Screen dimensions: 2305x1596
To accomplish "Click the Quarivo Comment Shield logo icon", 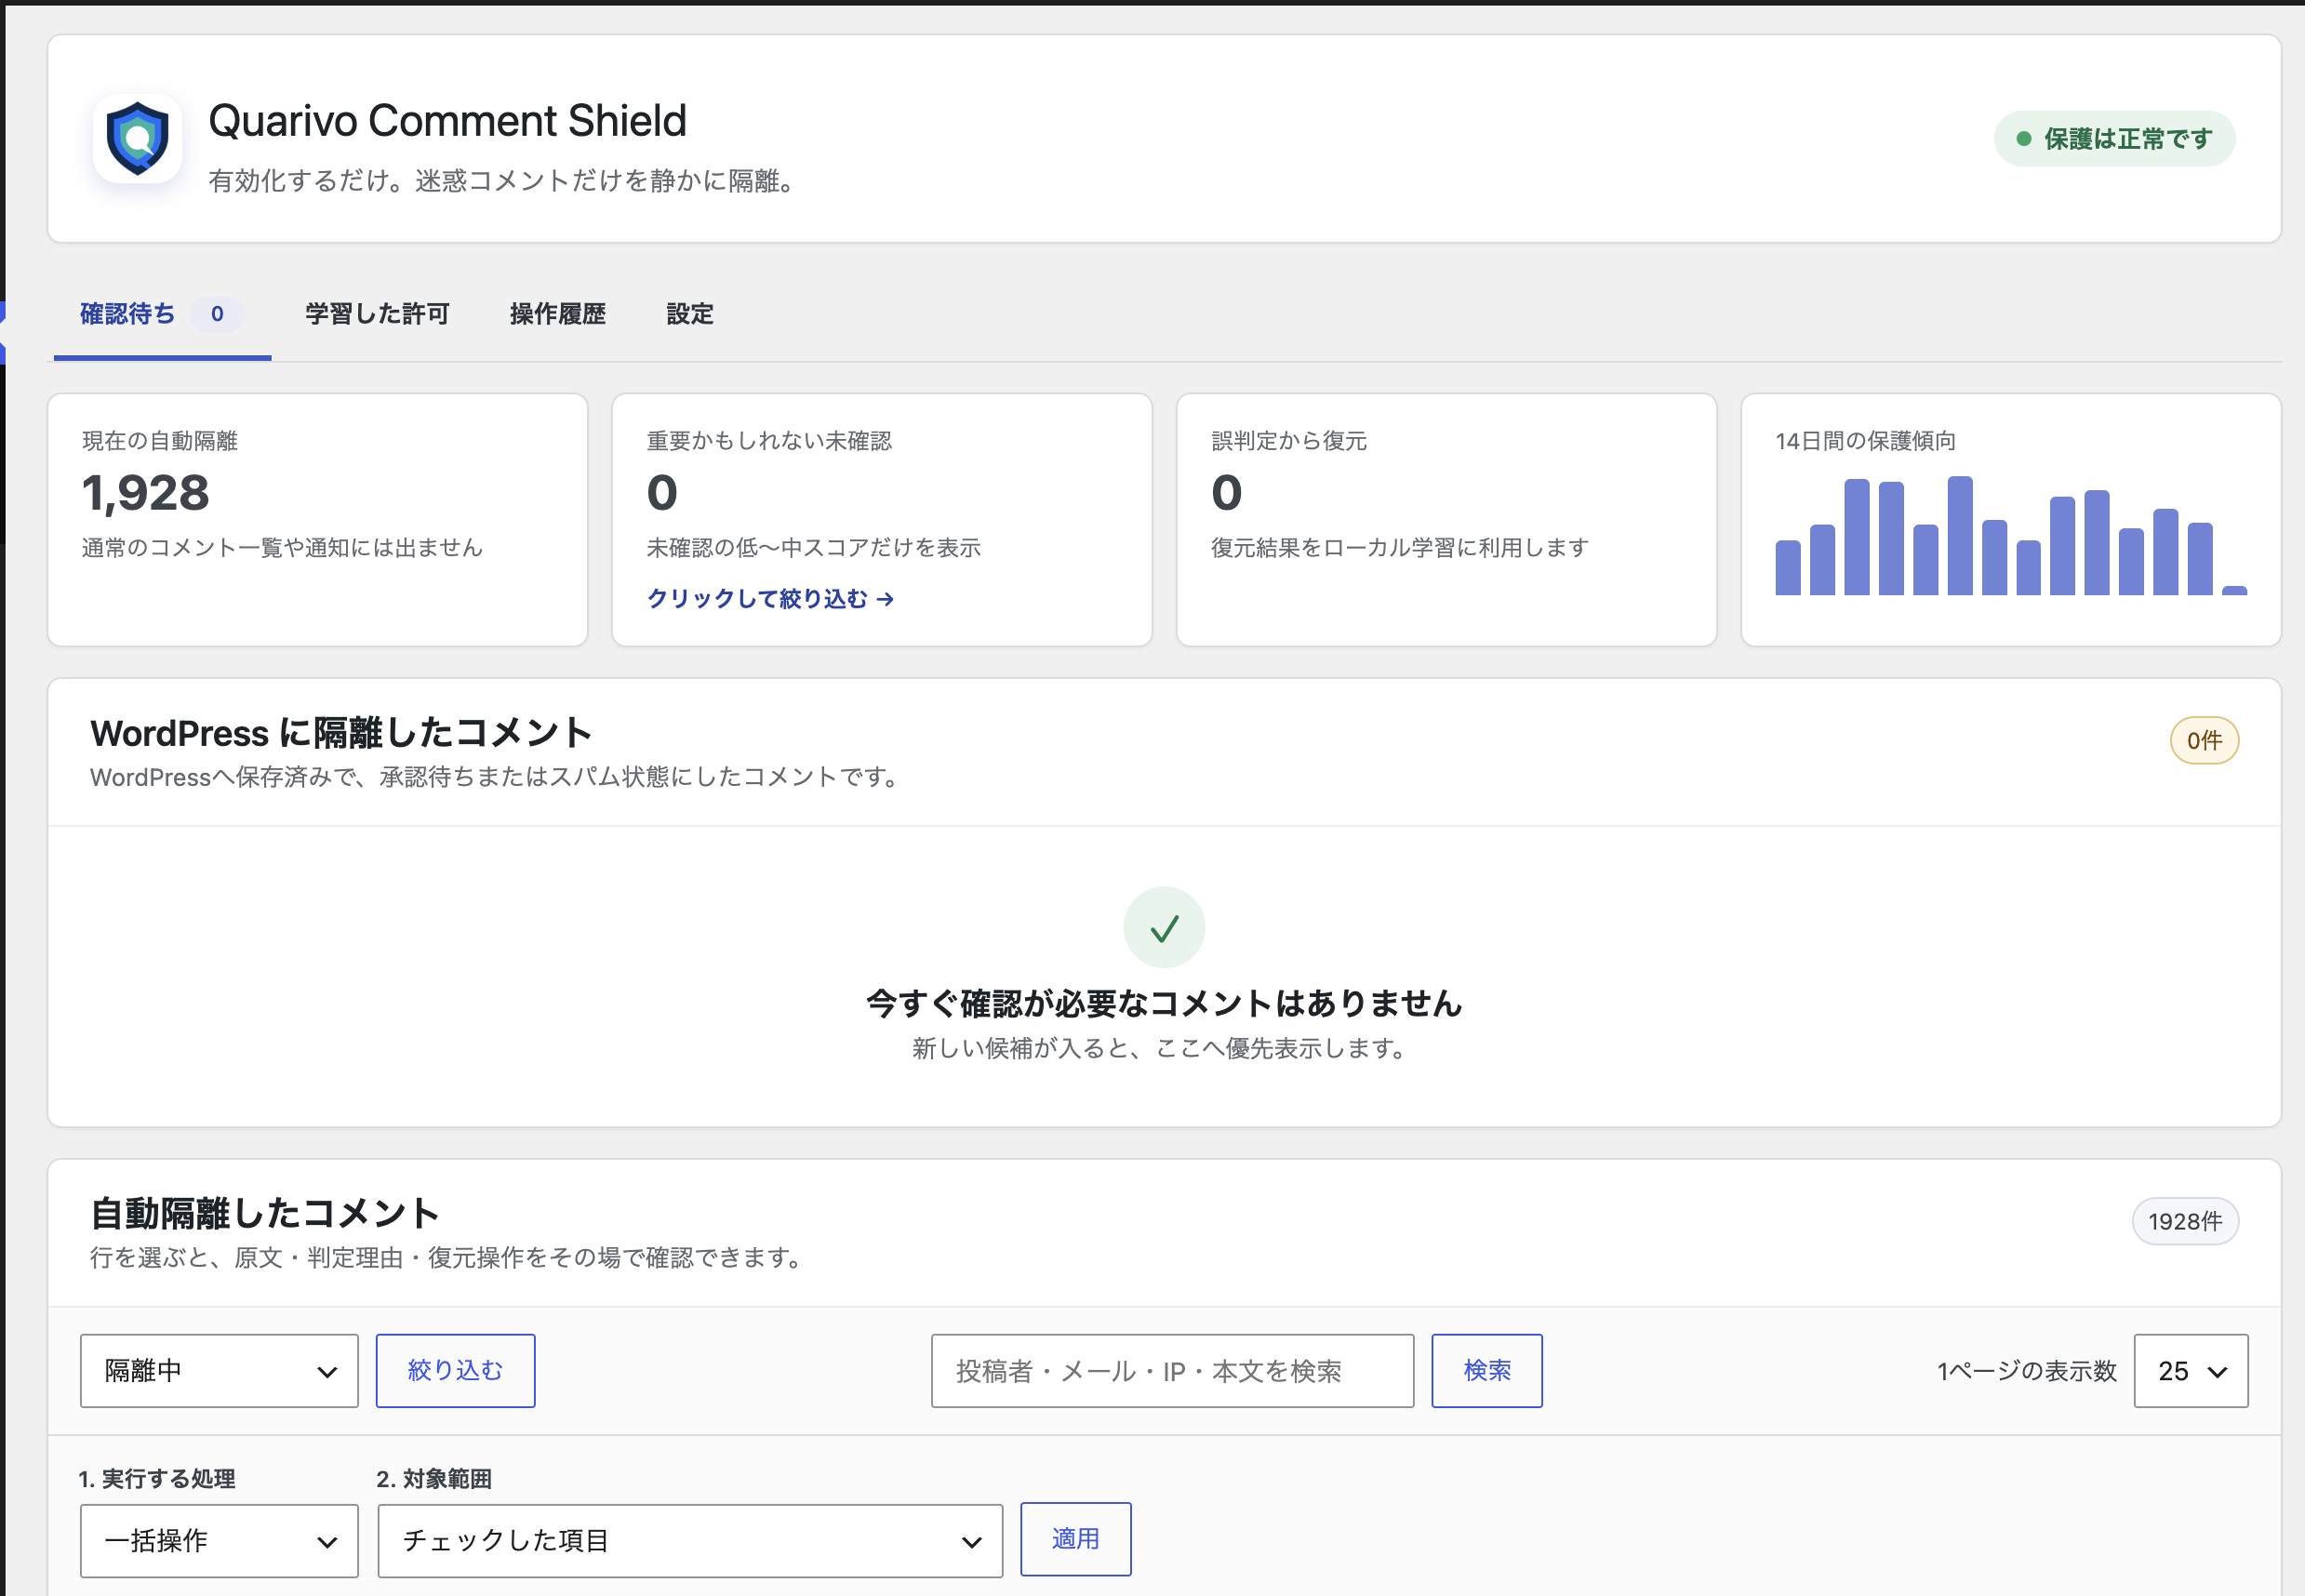I will (137, 138).
